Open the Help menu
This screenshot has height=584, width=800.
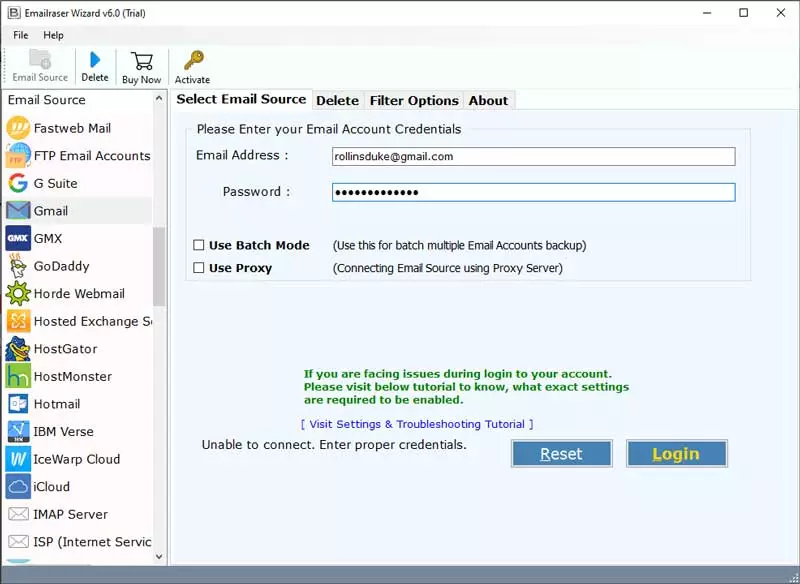(x=53, y=35)
